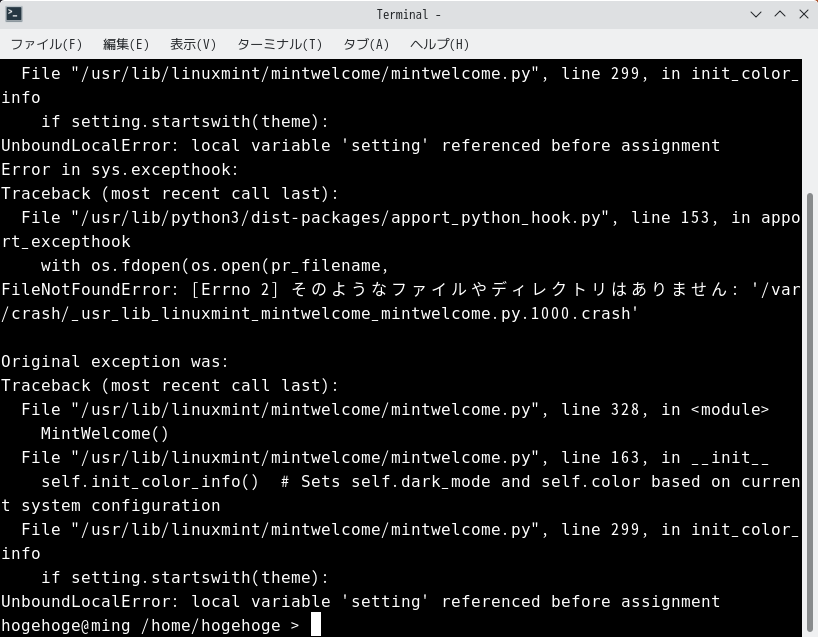
Task: Click the 'with os.fdopen(os.open(pr_filename,' line
Action: click(x=214, y=266)
